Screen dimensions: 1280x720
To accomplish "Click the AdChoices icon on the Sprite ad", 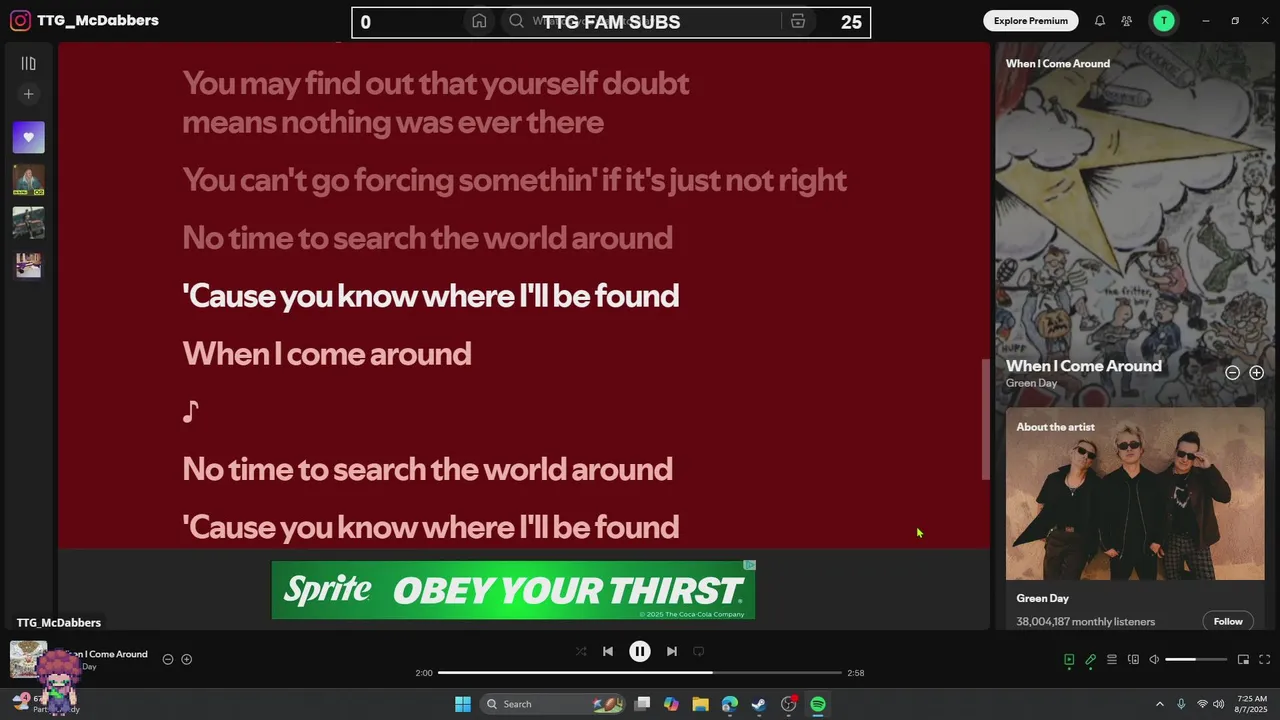I will point(749,566).
